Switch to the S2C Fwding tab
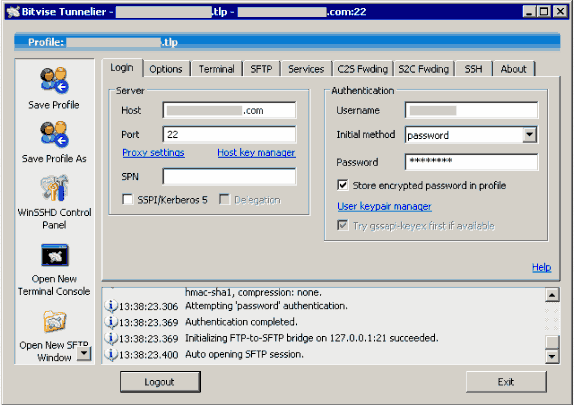This screenshot has width=574, height=405. point(424,69)
